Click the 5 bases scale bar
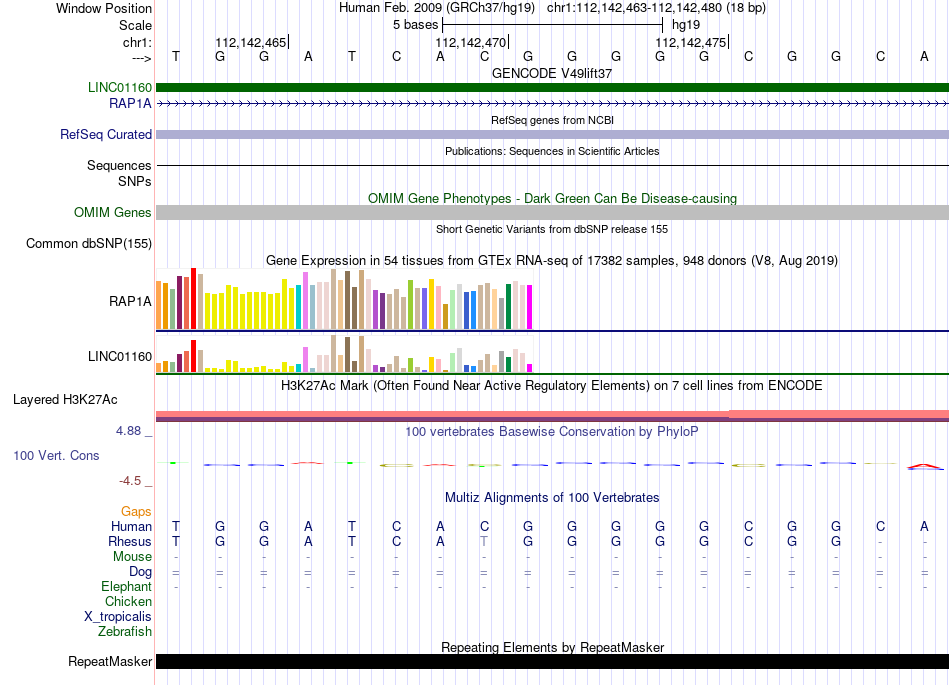This screenshot has width=950, height=685. tap(553, 25)
